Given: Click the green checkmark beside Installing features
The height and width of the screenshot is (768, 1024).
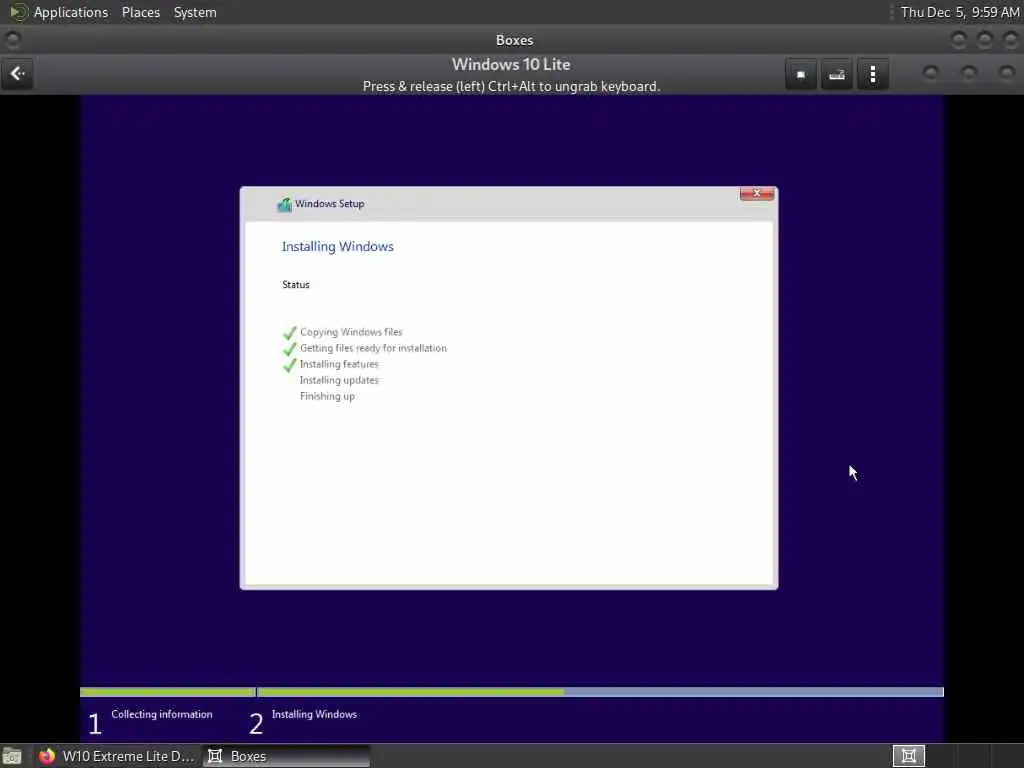Looking at the screenshot, I should point(289,365).
